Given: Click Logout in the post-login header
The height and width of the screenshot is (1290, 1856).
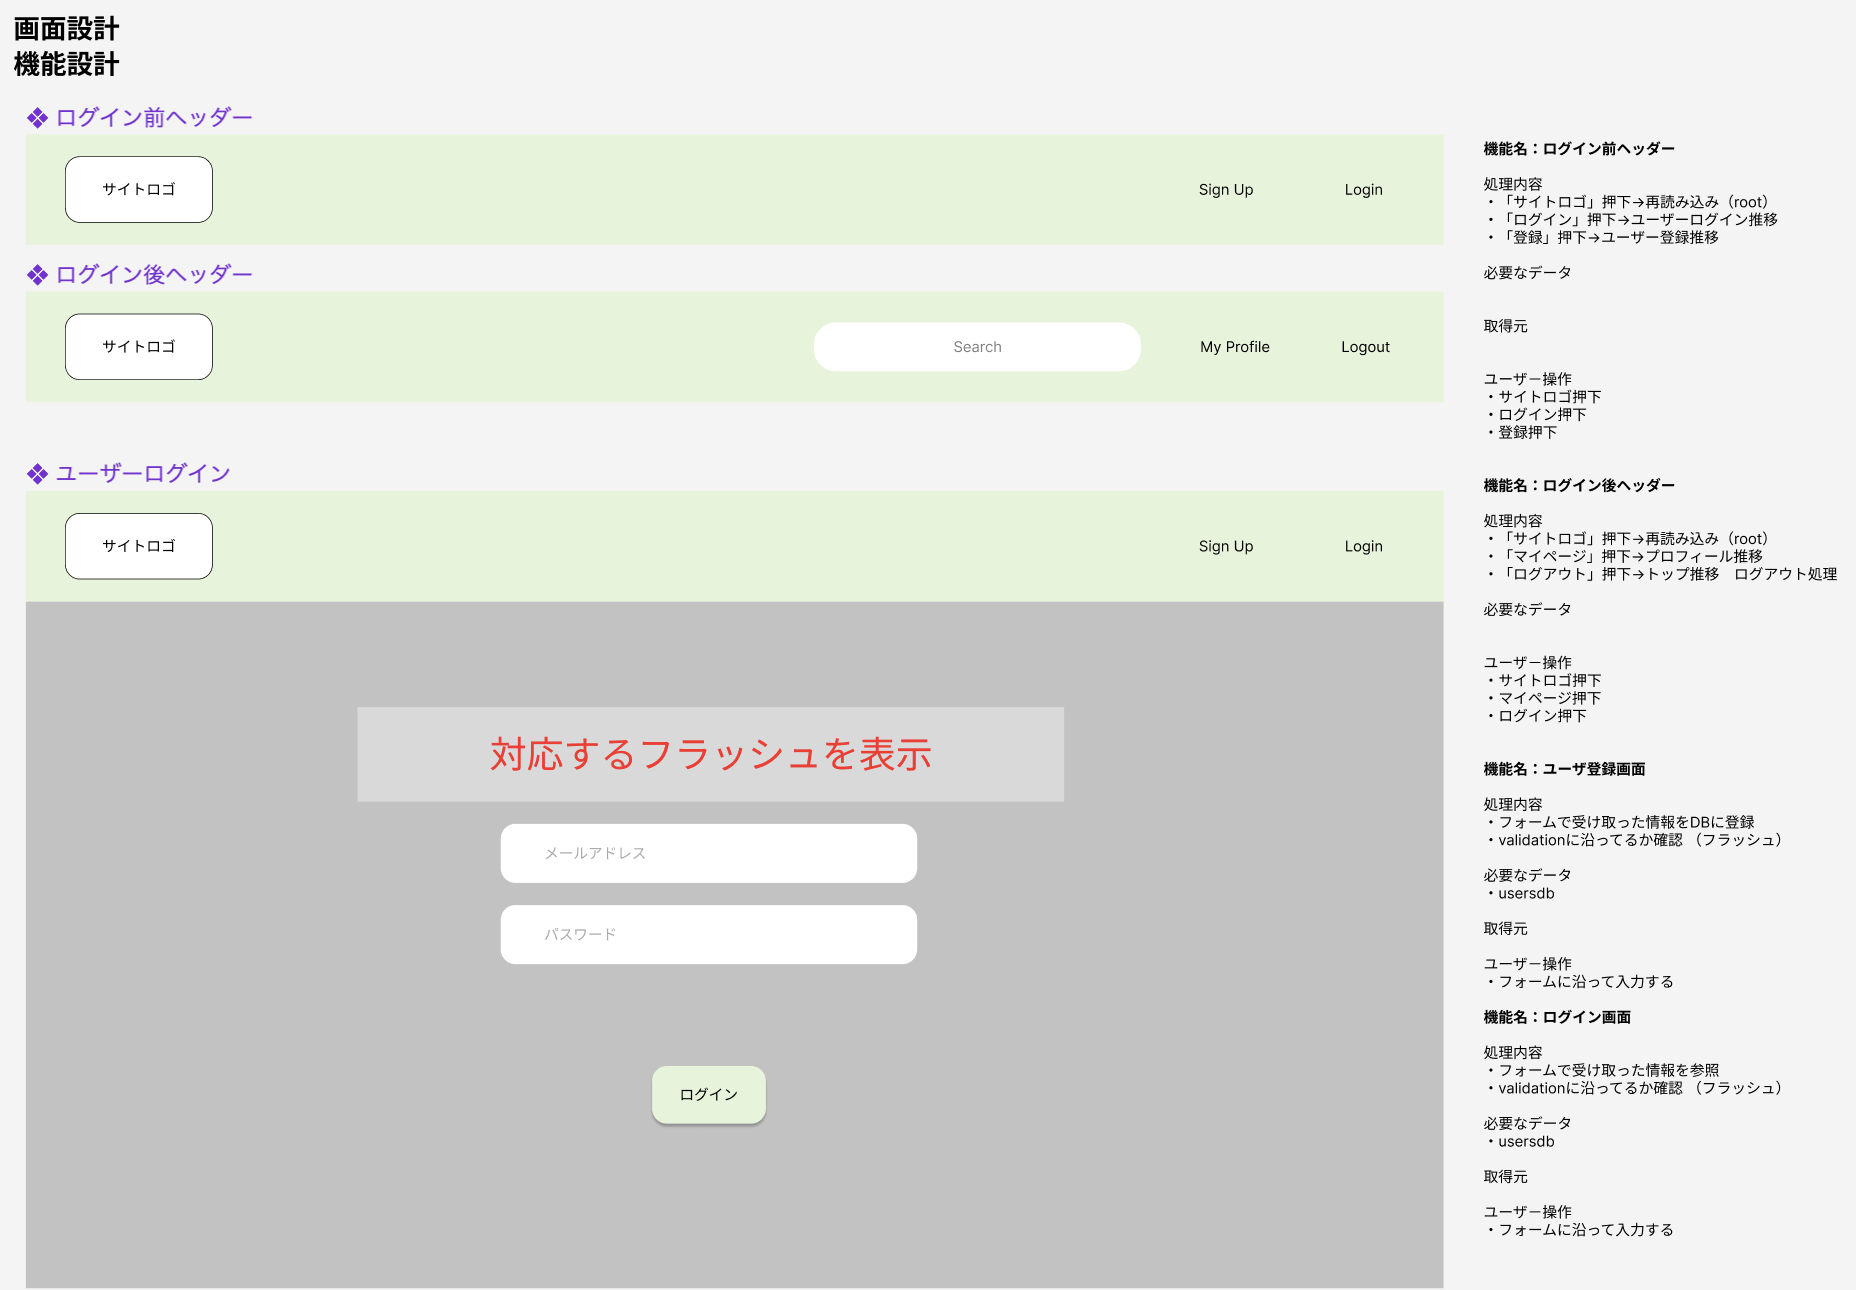Looking at the screenshot, I should [1365, 346].
